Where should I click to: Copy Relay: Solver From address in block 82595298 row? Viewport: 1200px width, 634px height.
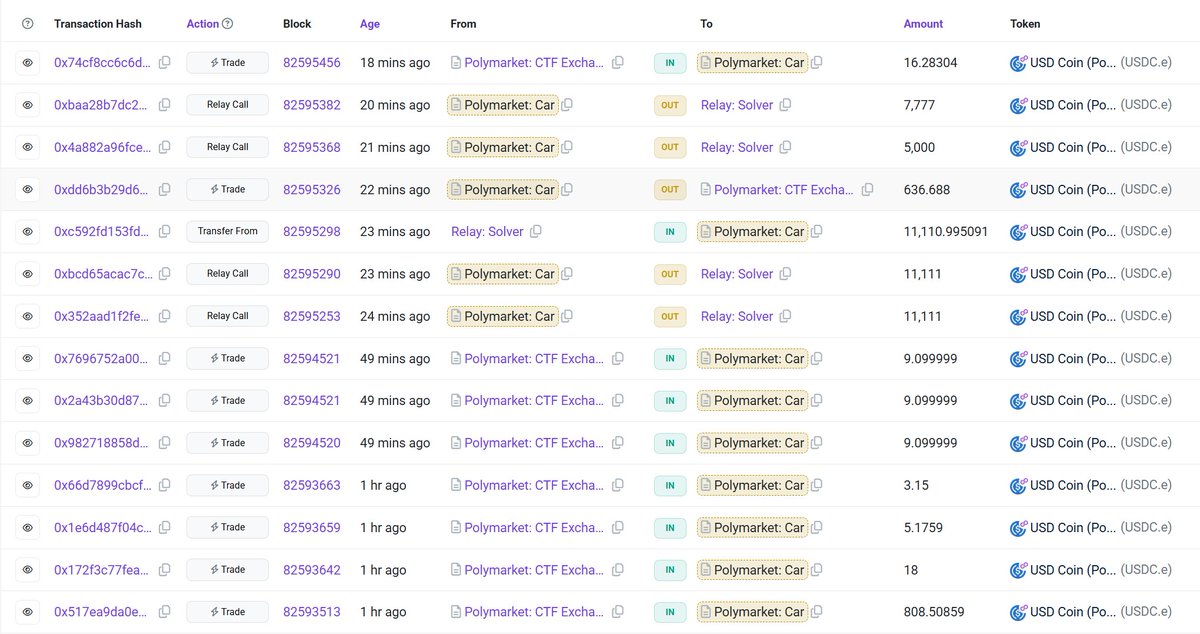pyautogui.click(x=536, y=231)
